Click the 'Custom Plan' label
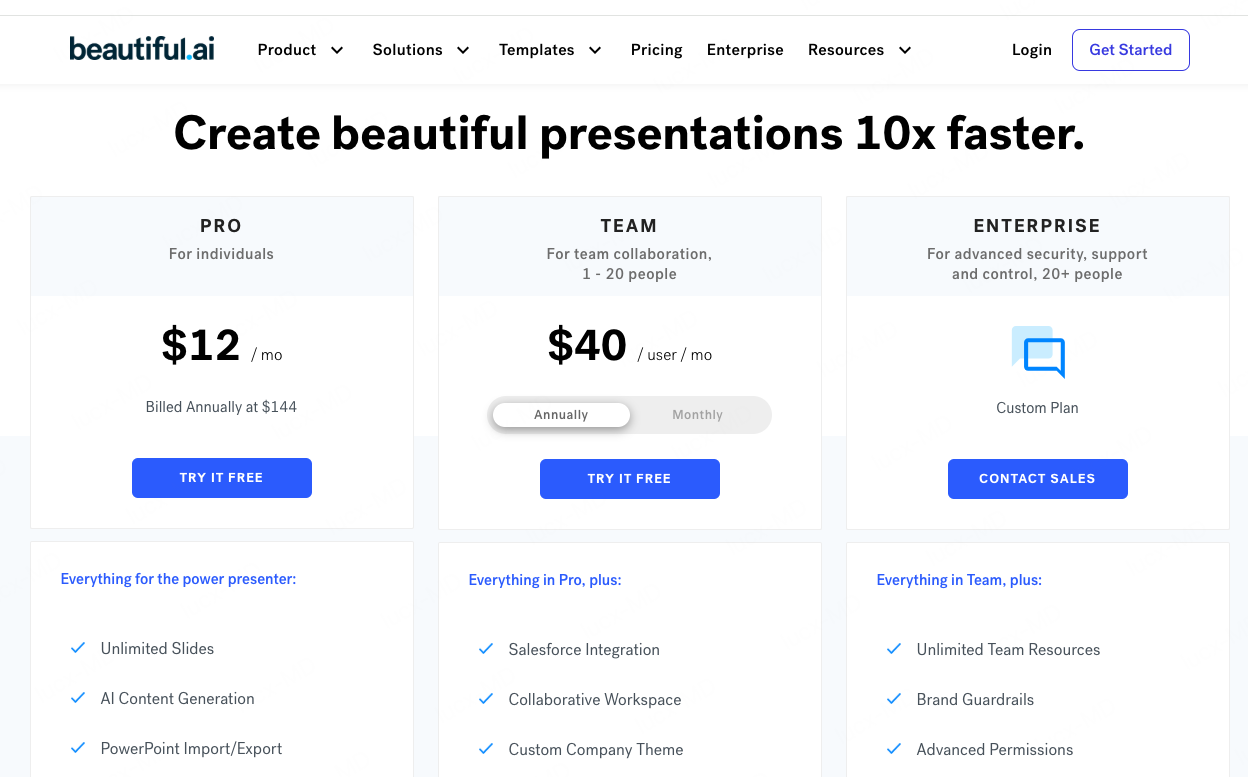 pos(1037,408)
